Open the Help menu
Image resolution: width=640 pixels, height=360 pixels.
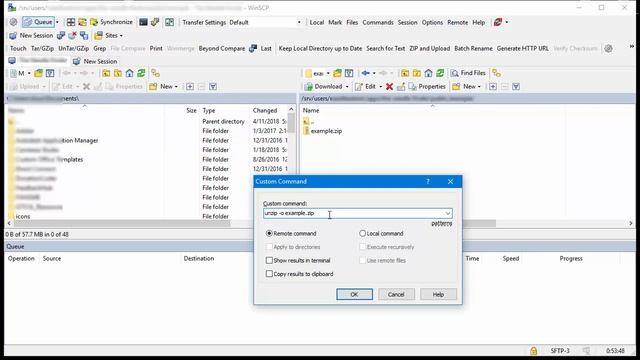pyautogui.click(x=478, y=22)
